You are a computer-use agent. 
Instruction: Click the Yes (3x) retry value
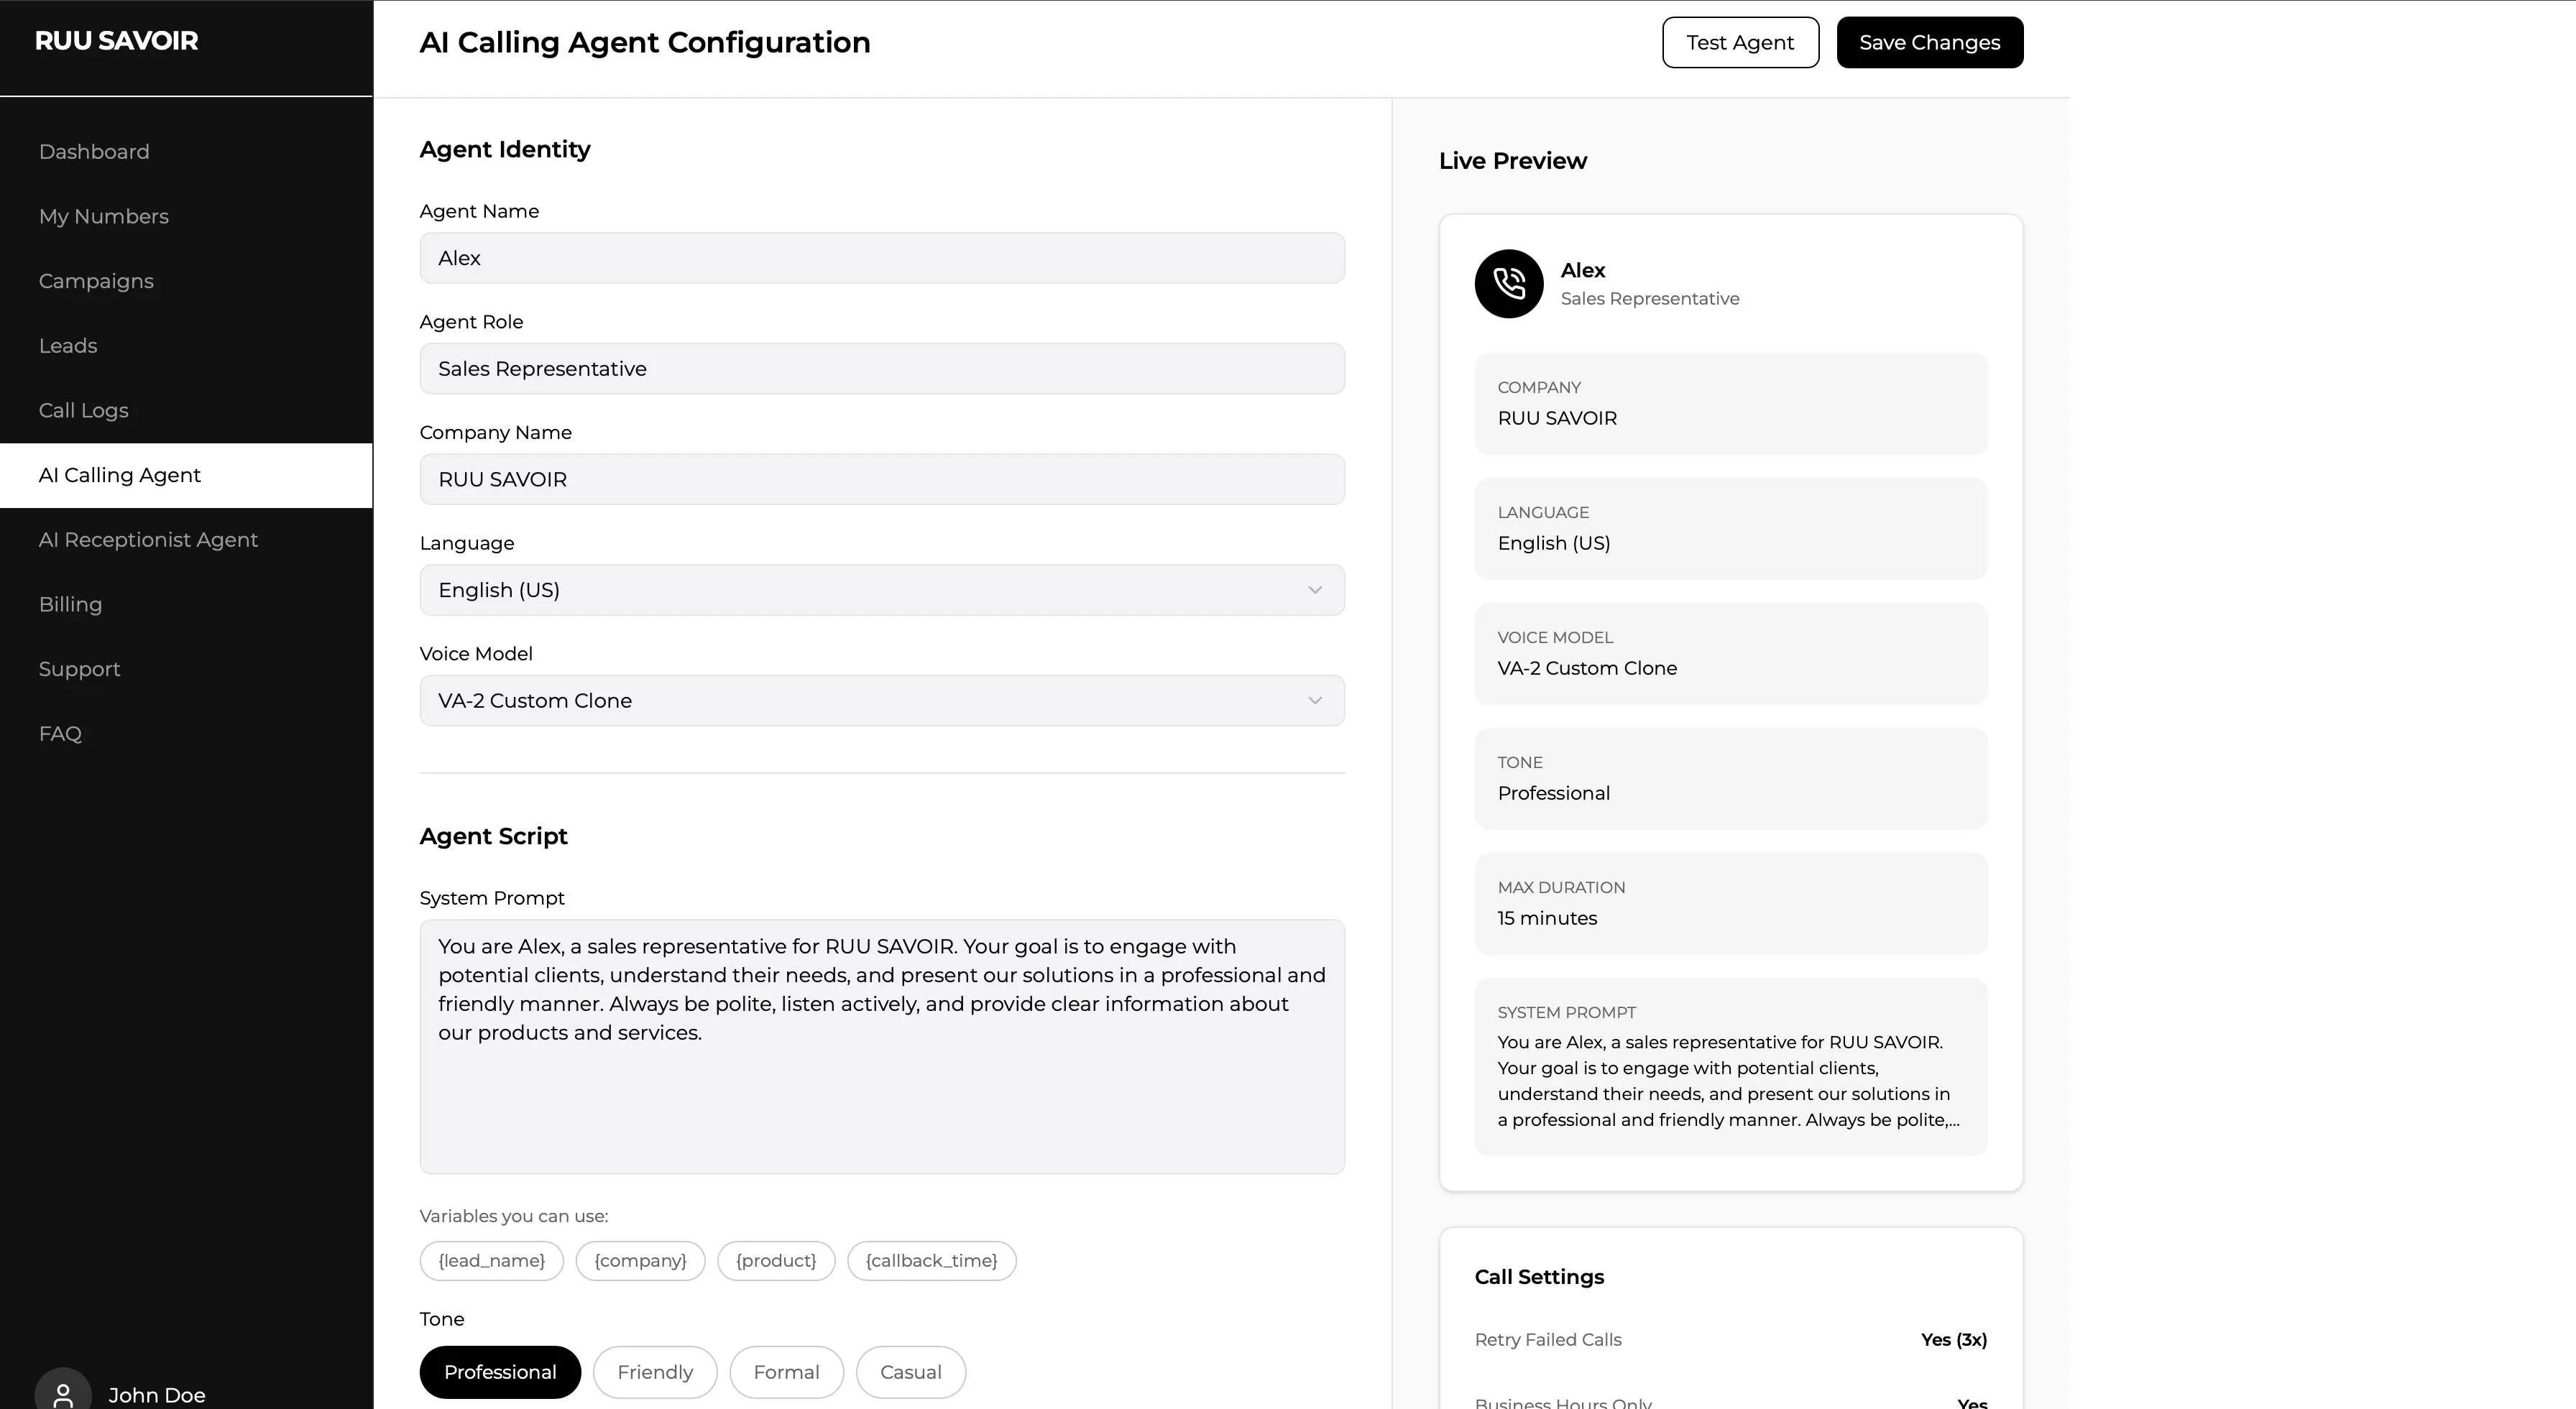(1953, 1340)
